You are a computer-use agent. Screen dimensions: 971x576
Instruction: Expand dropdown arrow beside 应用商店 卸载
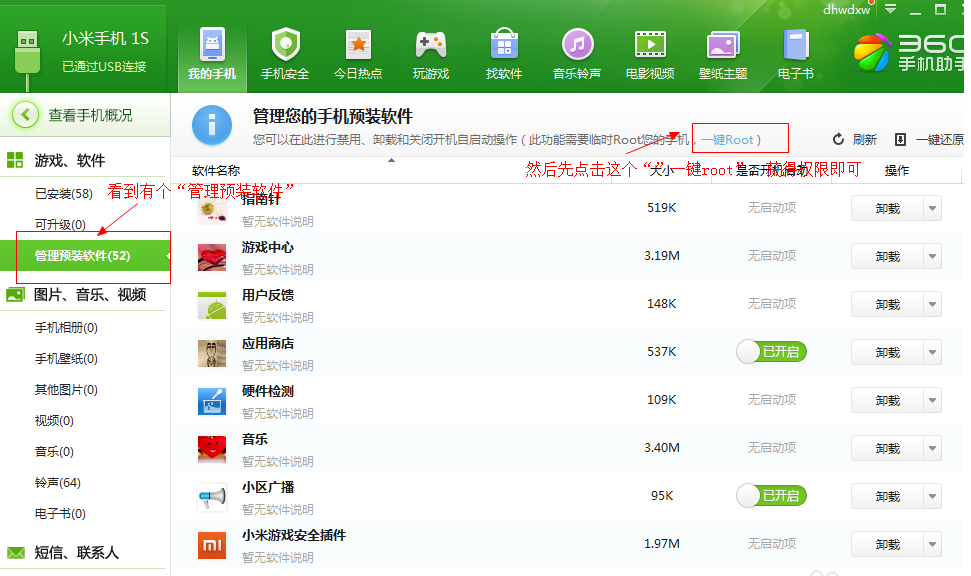[932, 352]
